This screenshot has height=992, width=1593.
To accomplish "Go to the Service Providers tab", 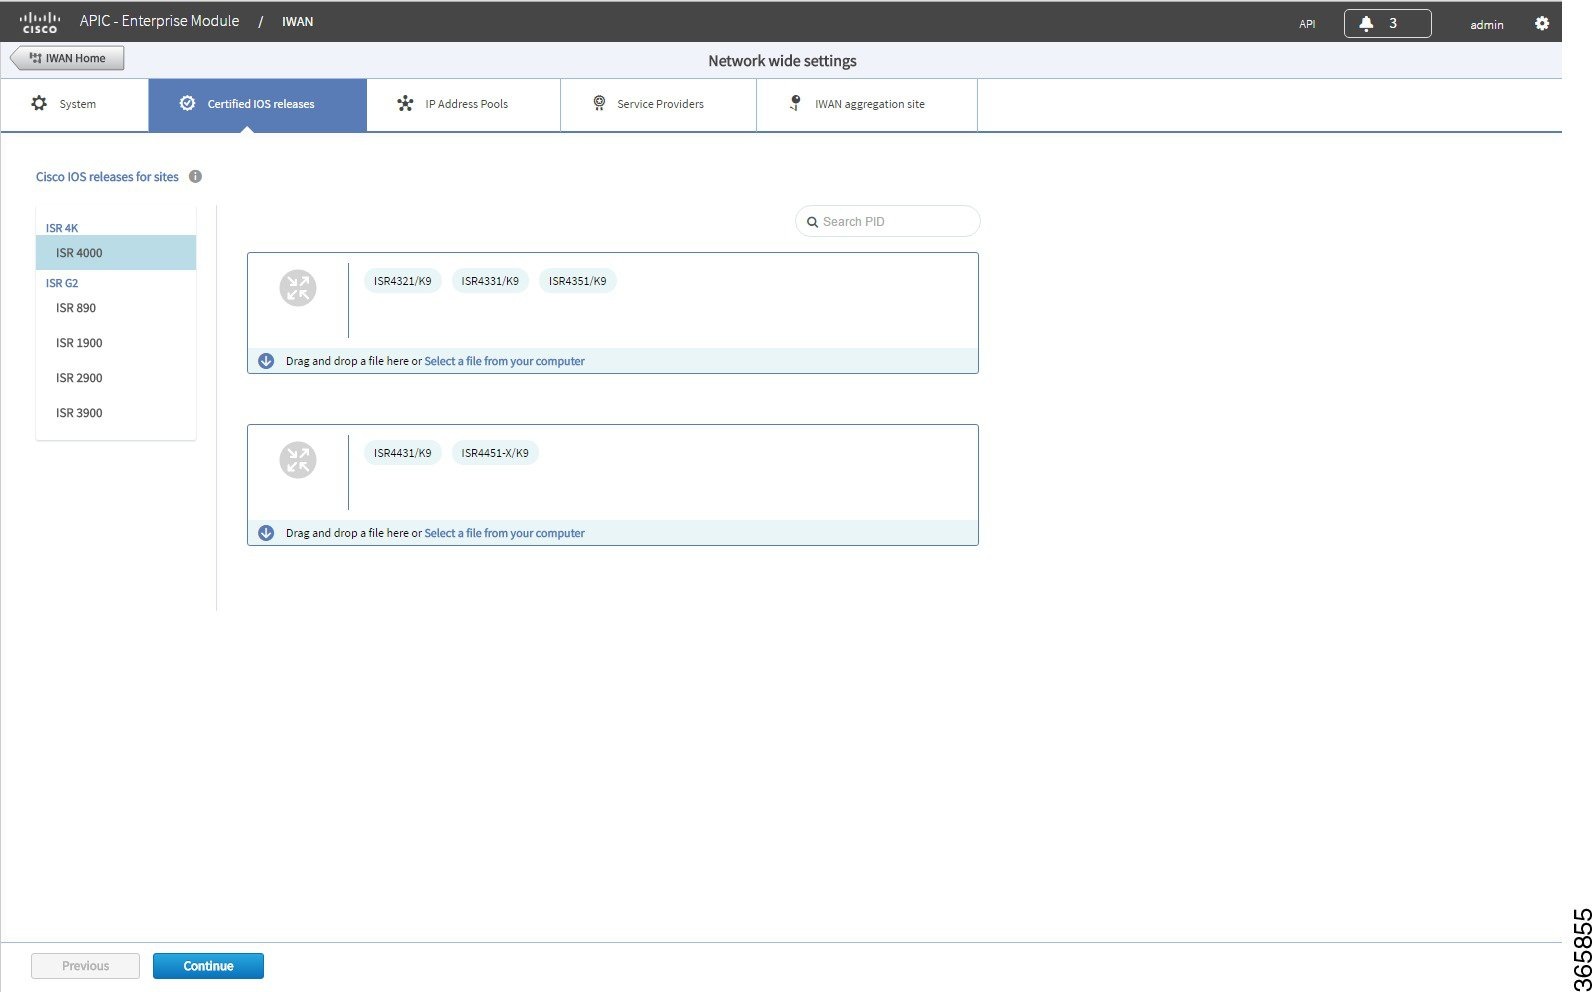I will (x=659, y=105).
